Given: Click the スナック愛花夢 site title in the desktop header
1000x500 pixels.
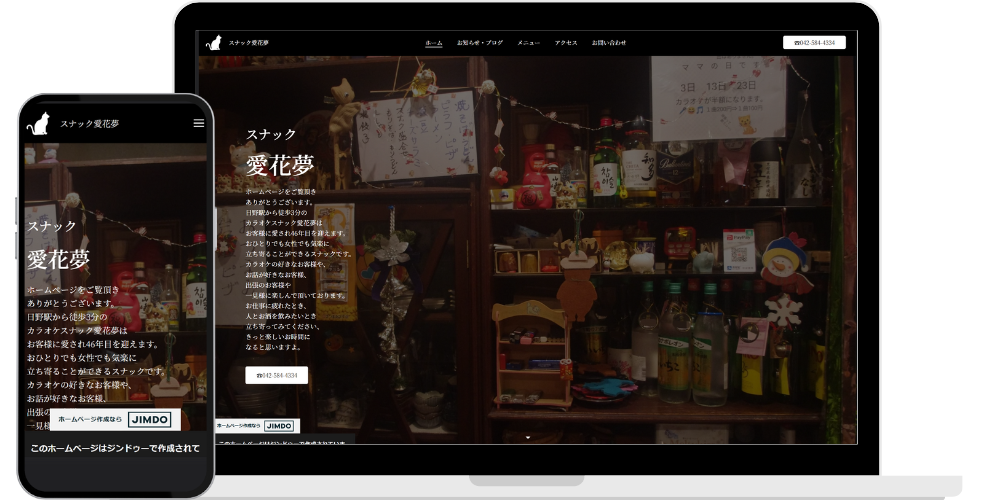Looking at the screenshot, I should pyautogui.click(x=248, y=43).
